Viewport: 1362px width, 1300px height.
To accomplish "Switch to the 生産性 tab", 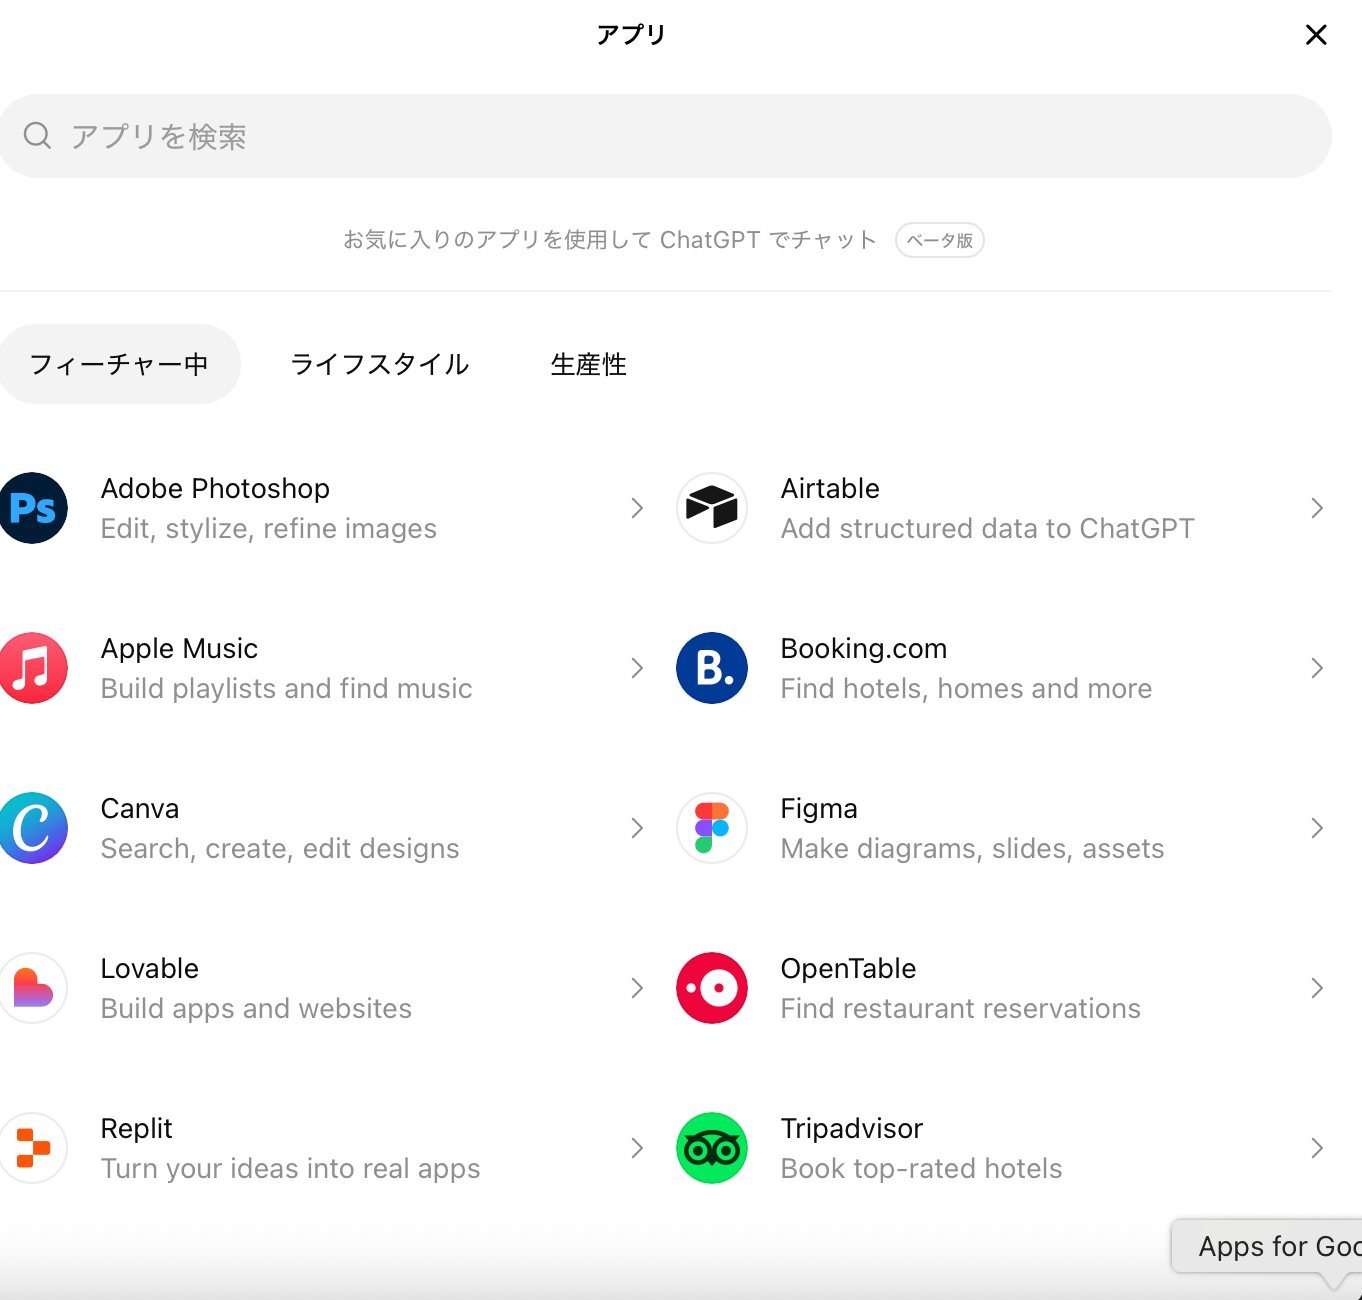I will (x=588, y=364).
